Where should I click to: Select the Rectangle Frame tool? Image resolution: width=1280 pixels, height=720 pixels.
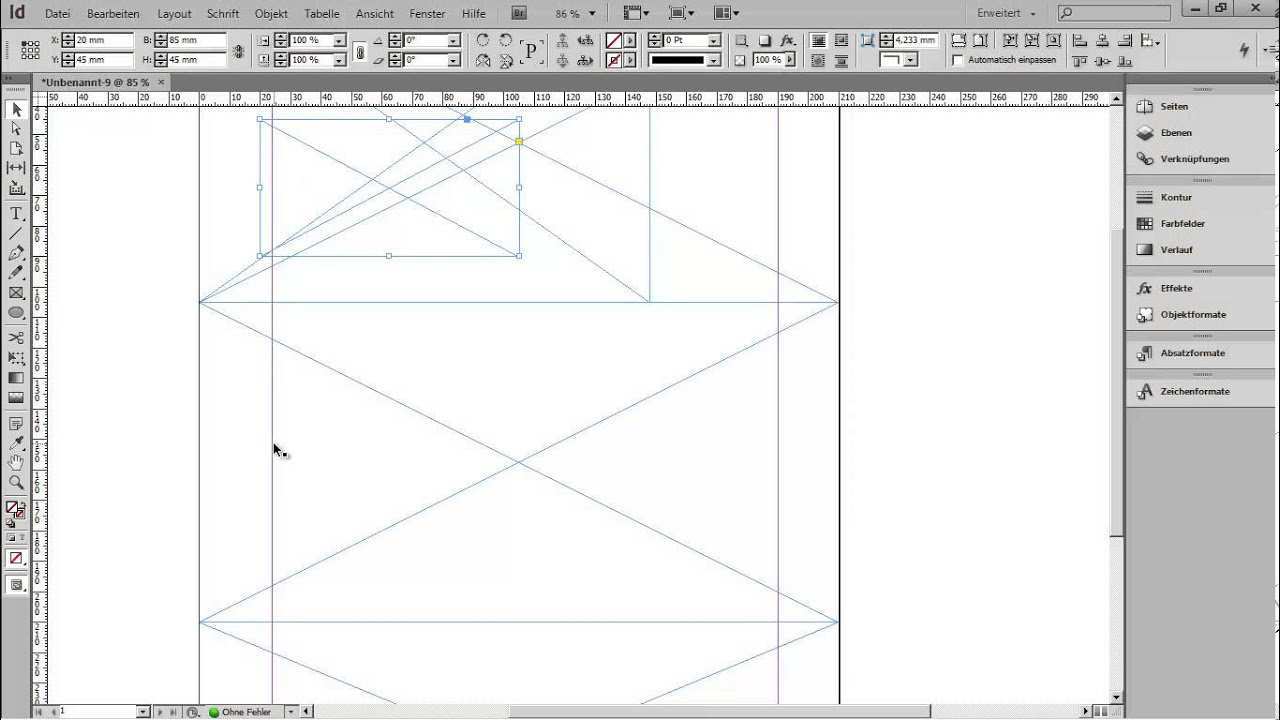tap(16, 293)
